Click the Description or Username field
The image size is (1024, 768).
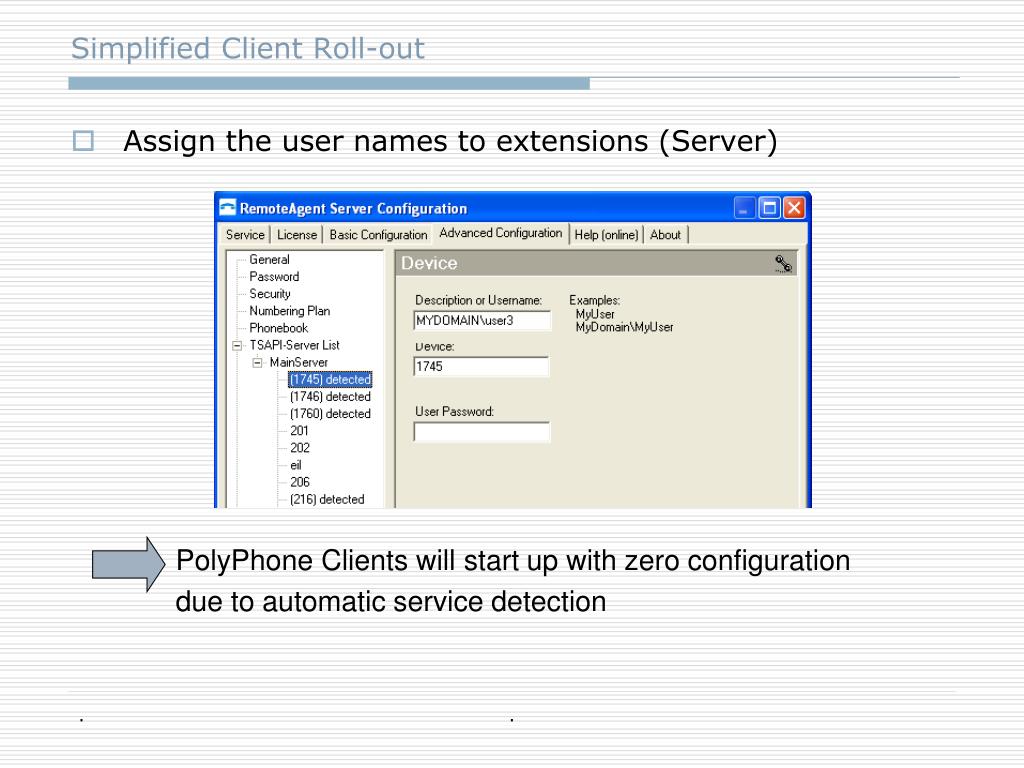[x=482, y=320]
